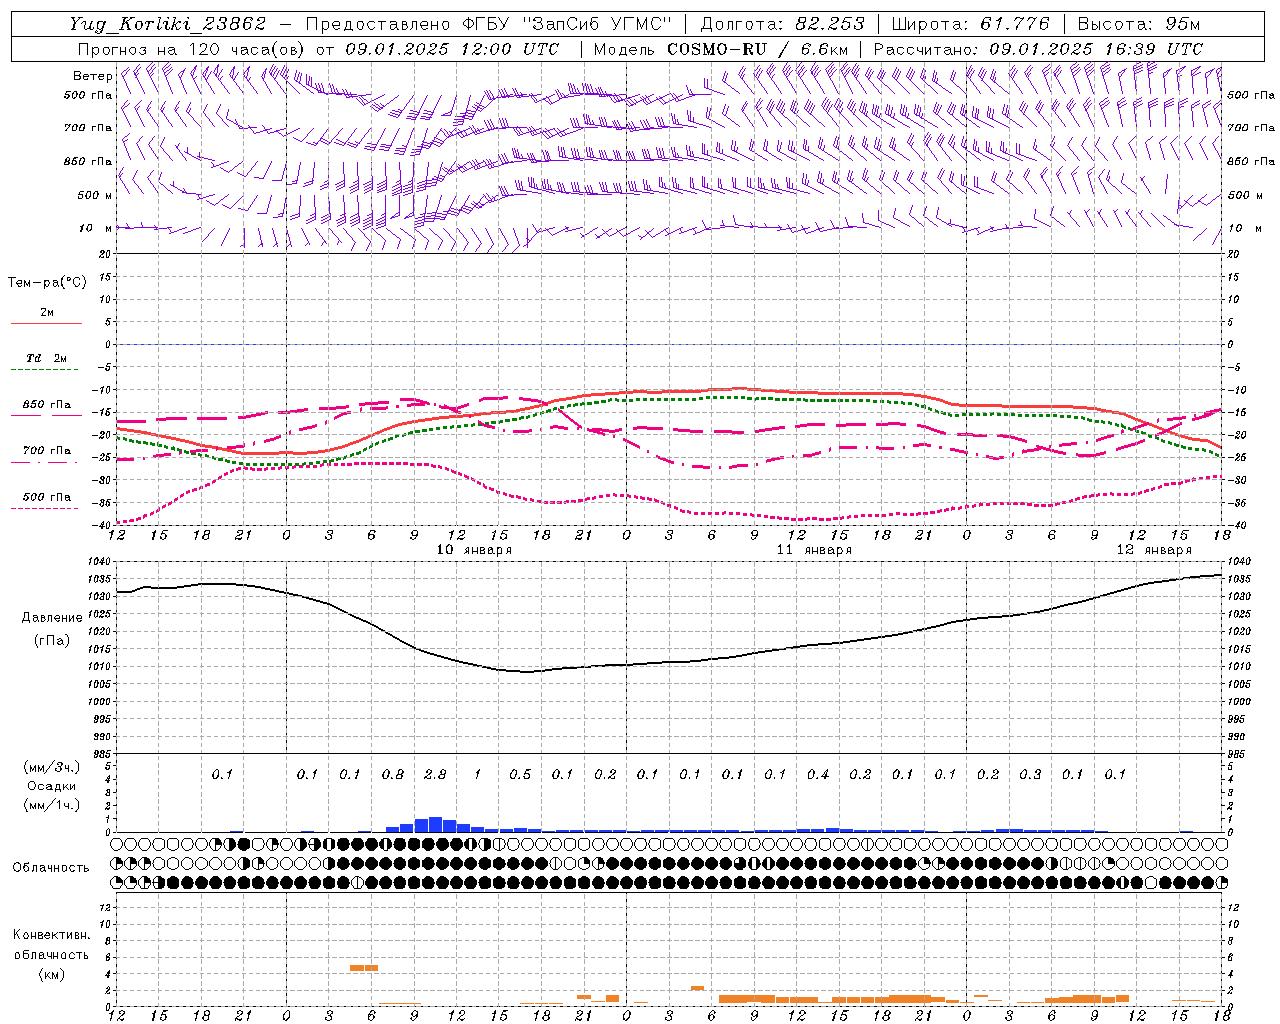Select the forecast start time 09.01.2025 12:00 UTC

point(452,49)
